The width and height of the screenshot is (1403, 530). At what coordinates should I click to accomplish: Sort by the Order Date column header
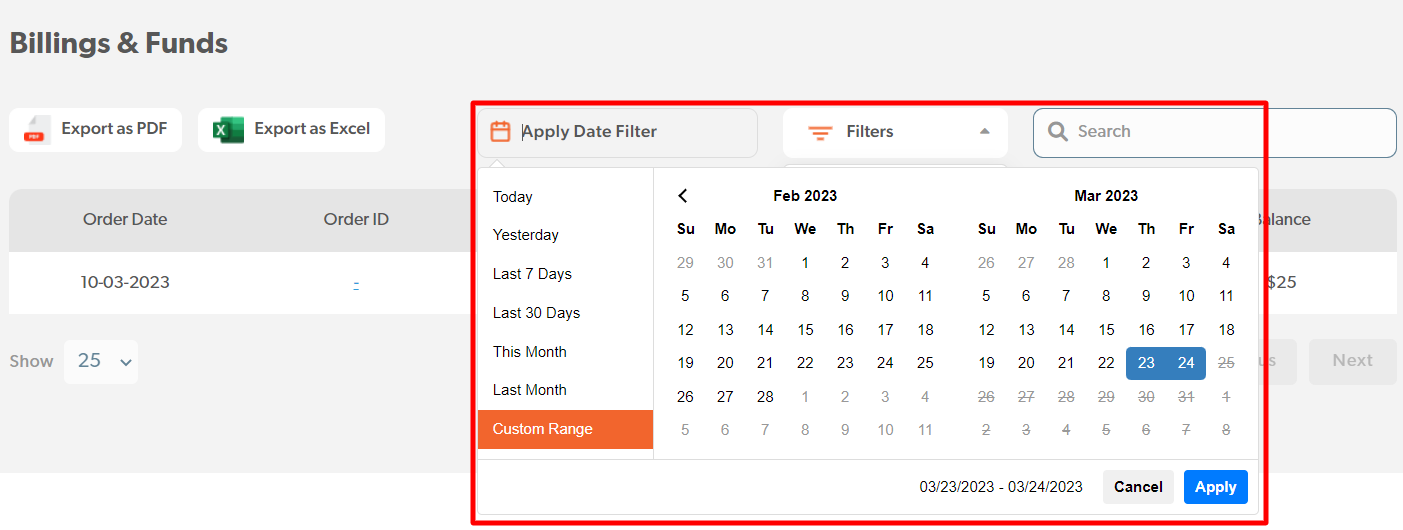(x=125, y=220)
